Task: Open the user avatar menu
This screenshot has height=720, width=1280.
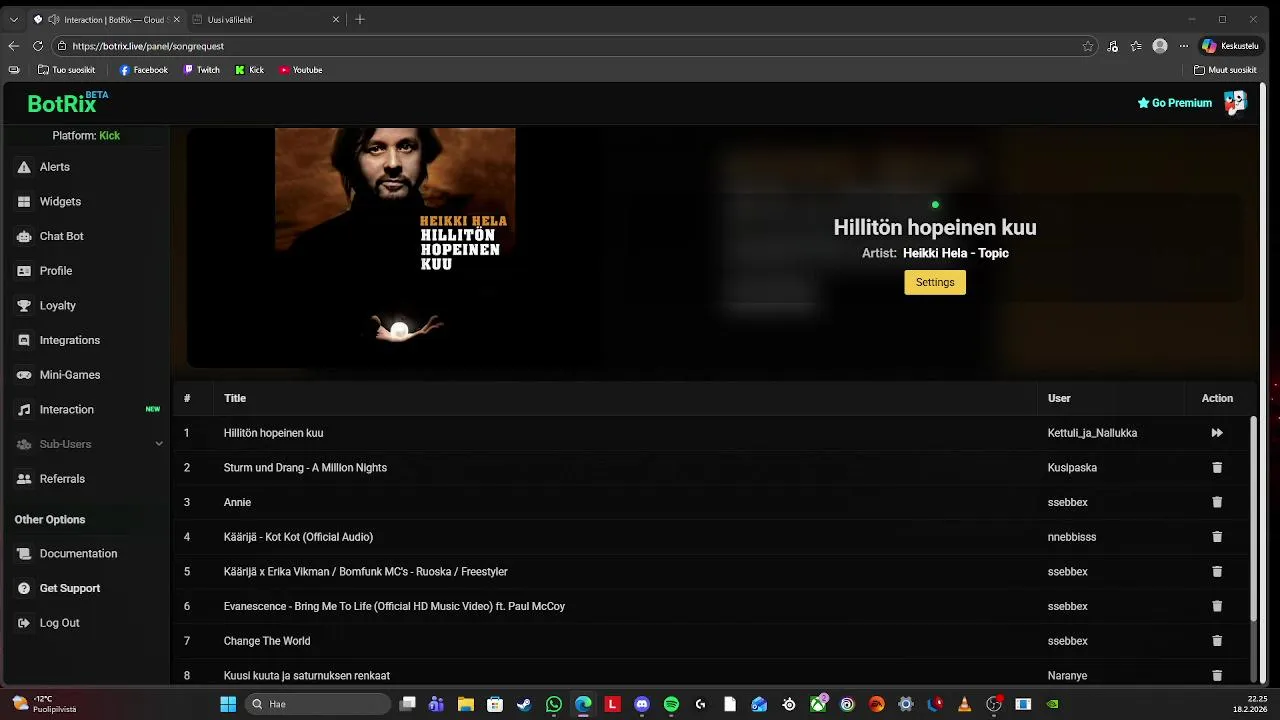Action: pyautogui.click(x=1235, y=102)
